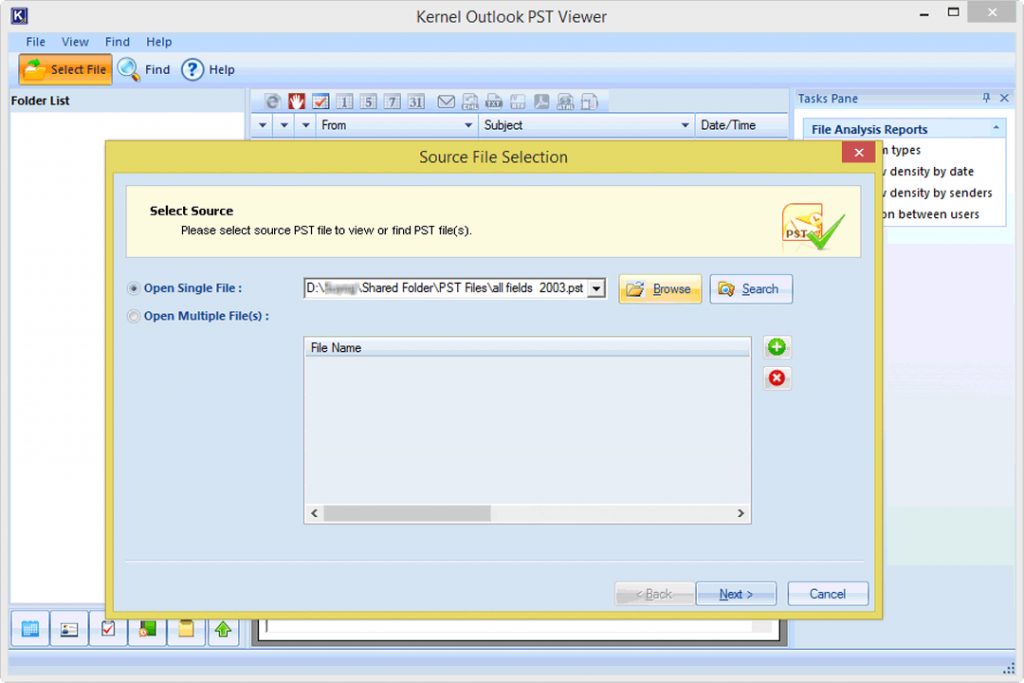This screenshot has width=1024, height=683.
Task: Open the File menu
Action: coord(35,42)
